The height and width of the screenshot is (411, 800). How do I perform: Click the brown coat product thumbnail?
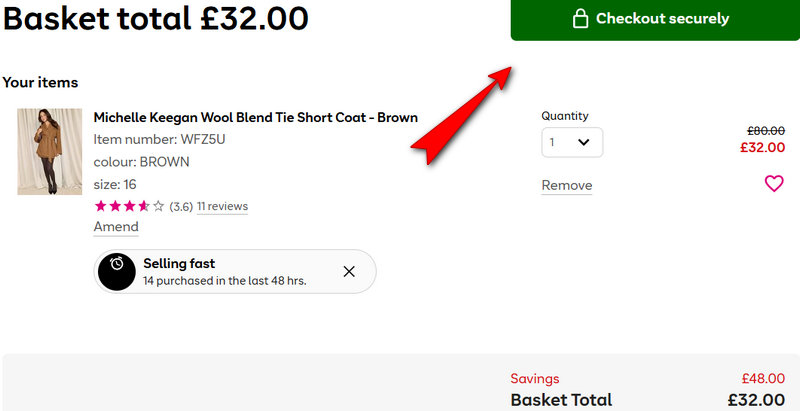pyautogui.click(x=49, y=151)
